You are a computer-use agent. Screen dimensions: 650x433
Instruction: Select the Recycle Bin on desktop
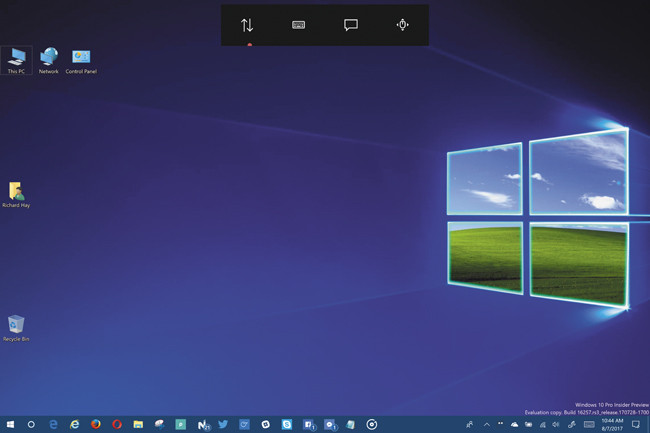point(16,328)
